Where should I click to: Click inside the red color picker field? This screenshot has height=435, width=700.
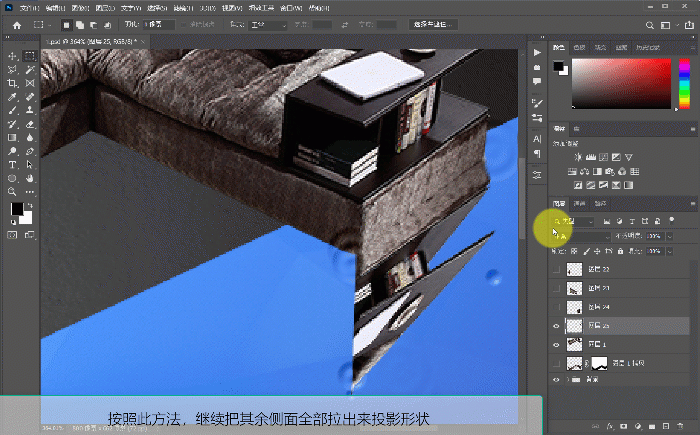621,84
